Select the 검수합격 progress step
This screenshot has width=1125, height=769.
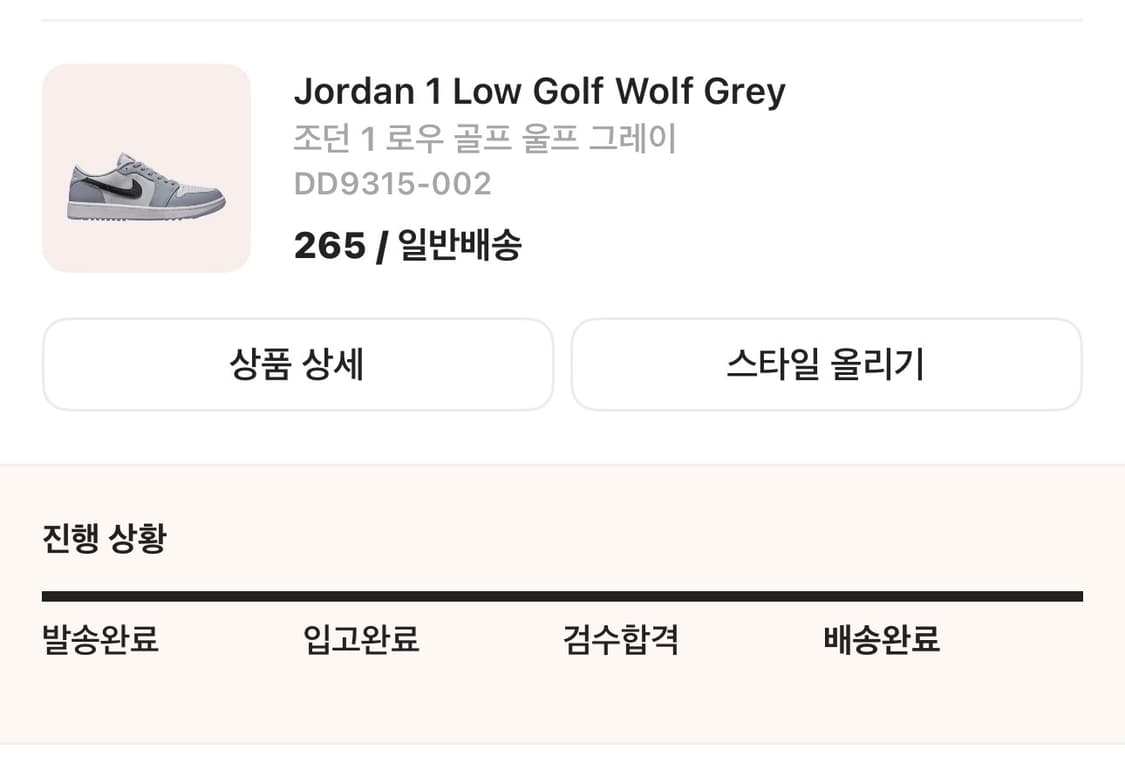point(620,640)
